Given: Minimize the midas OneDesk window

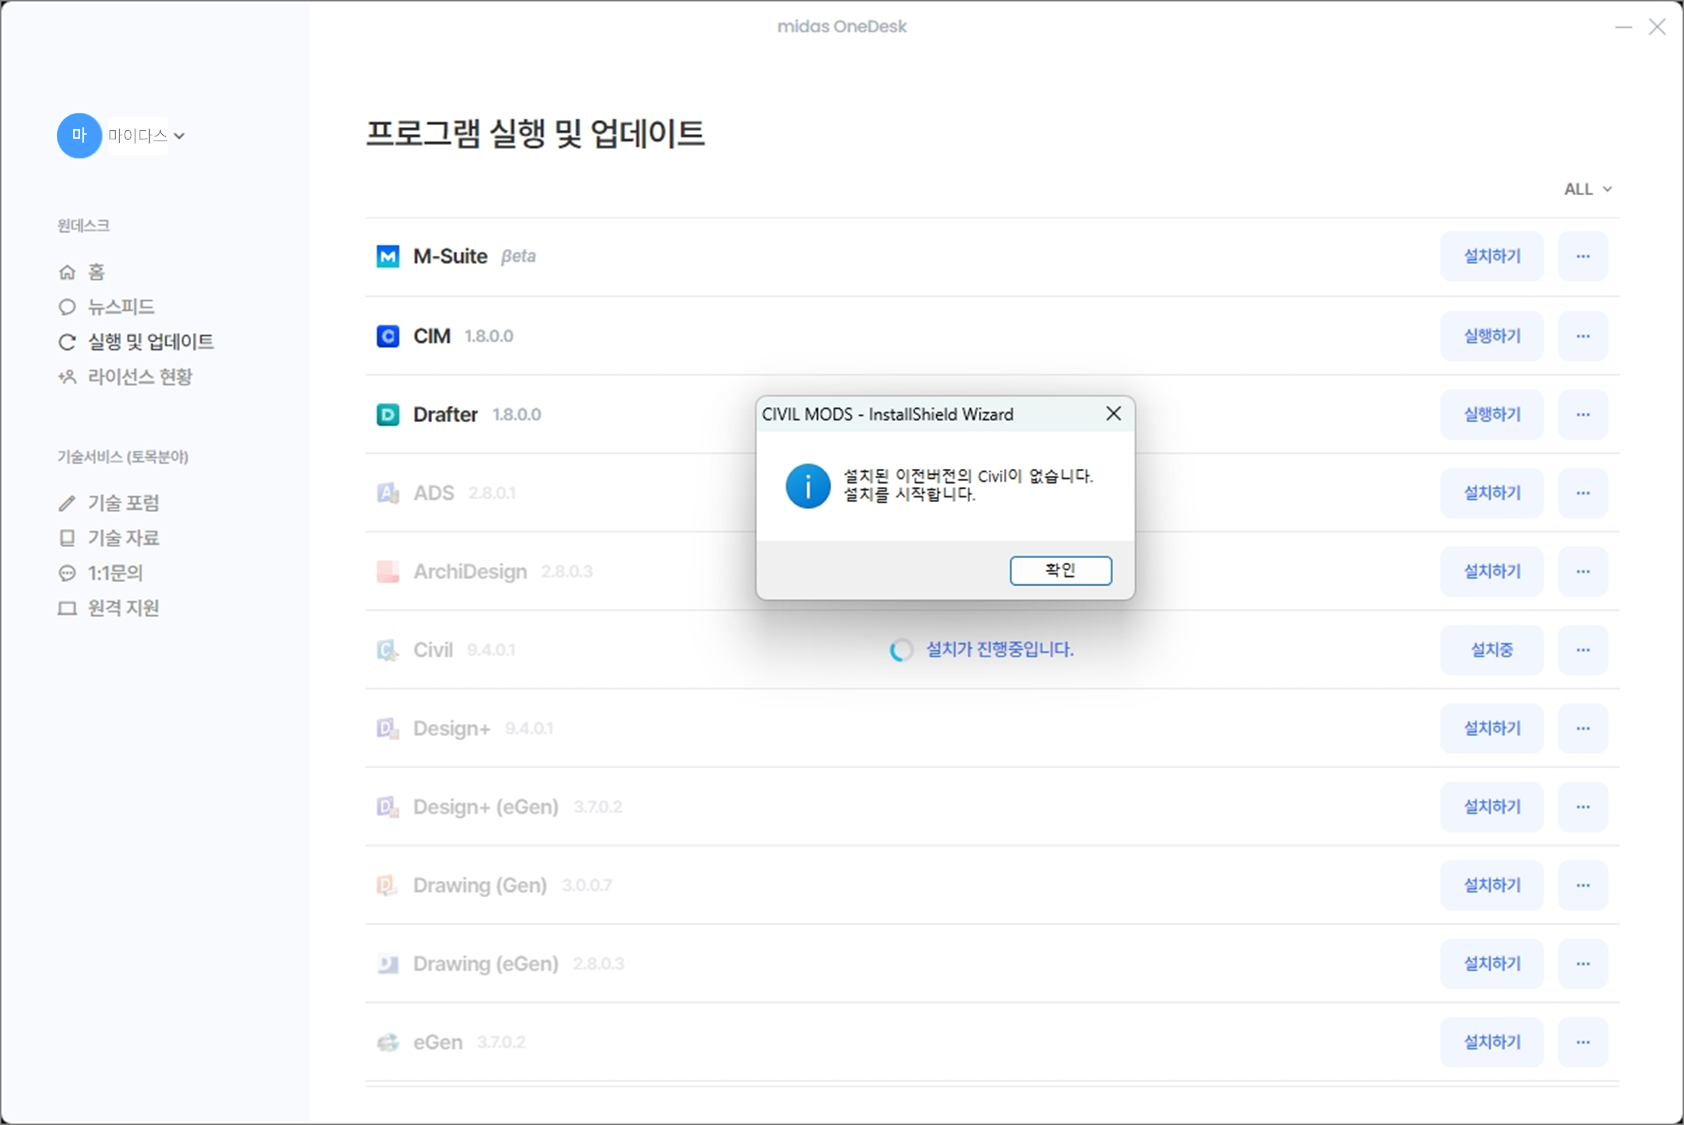Looking at the screenshot, I should point(1623,27).
